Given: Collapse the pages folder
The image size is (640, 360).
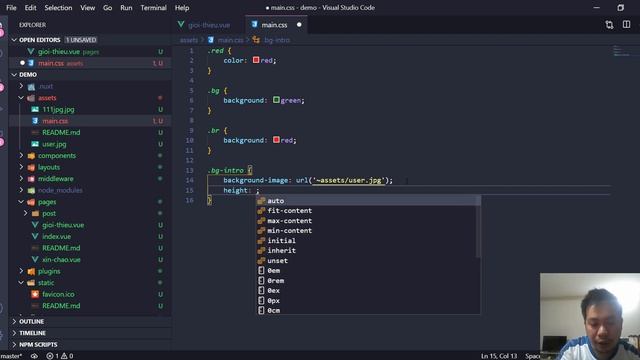Looking at the screenshot, I should (x=21, y=202).
